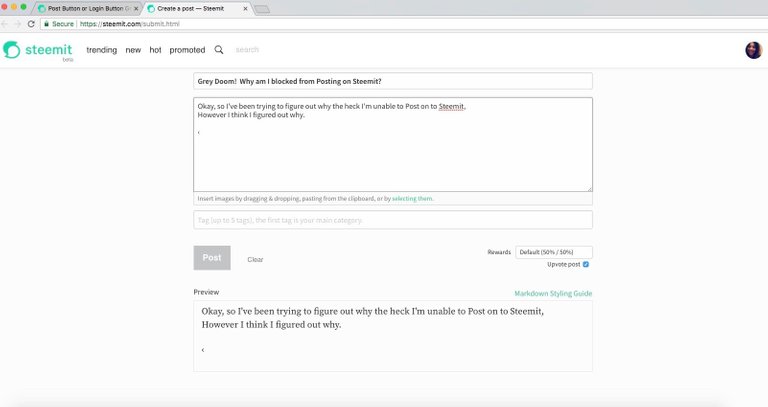
Task: Open a new browser tab
Action: tap(262, 9)
